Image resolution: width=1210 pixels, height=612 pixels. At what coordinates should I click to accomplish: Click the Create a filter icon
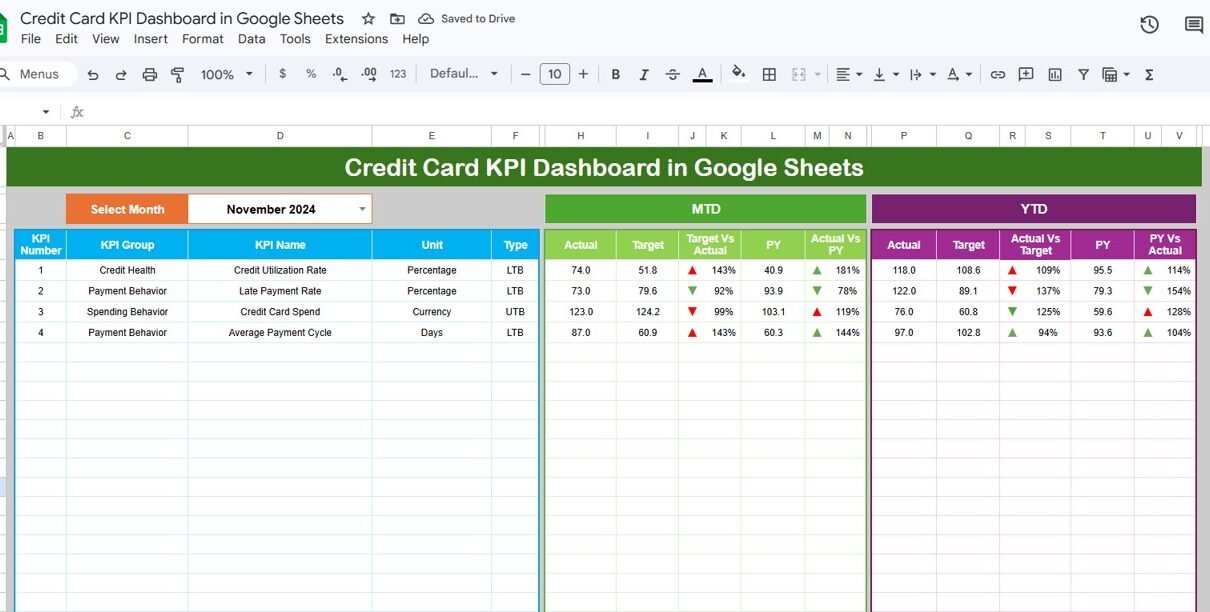pos(1083,74)
